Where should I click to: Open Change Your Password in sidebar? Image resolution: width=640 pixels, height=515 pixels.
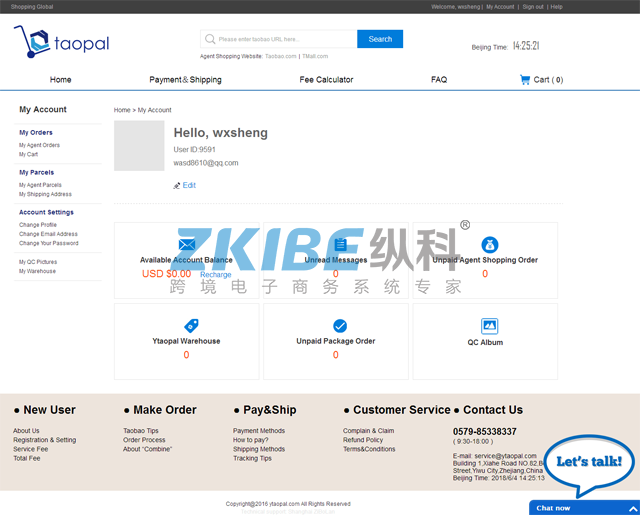(x=49, y=243)
